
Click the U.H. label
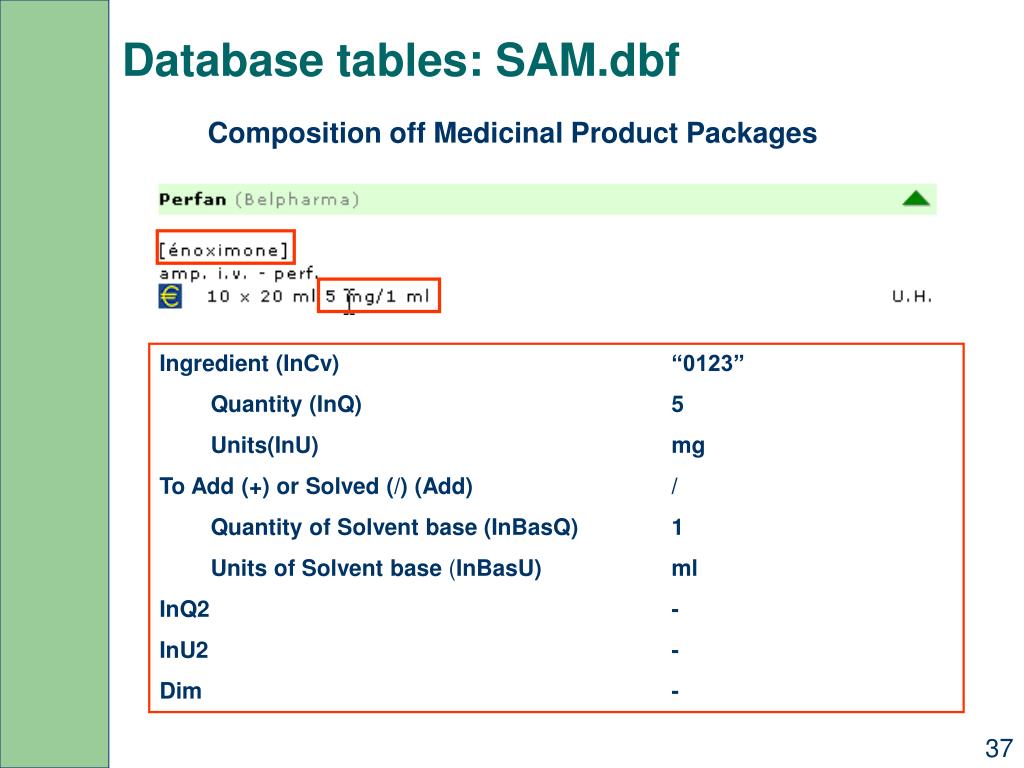(x=910, y=297)
